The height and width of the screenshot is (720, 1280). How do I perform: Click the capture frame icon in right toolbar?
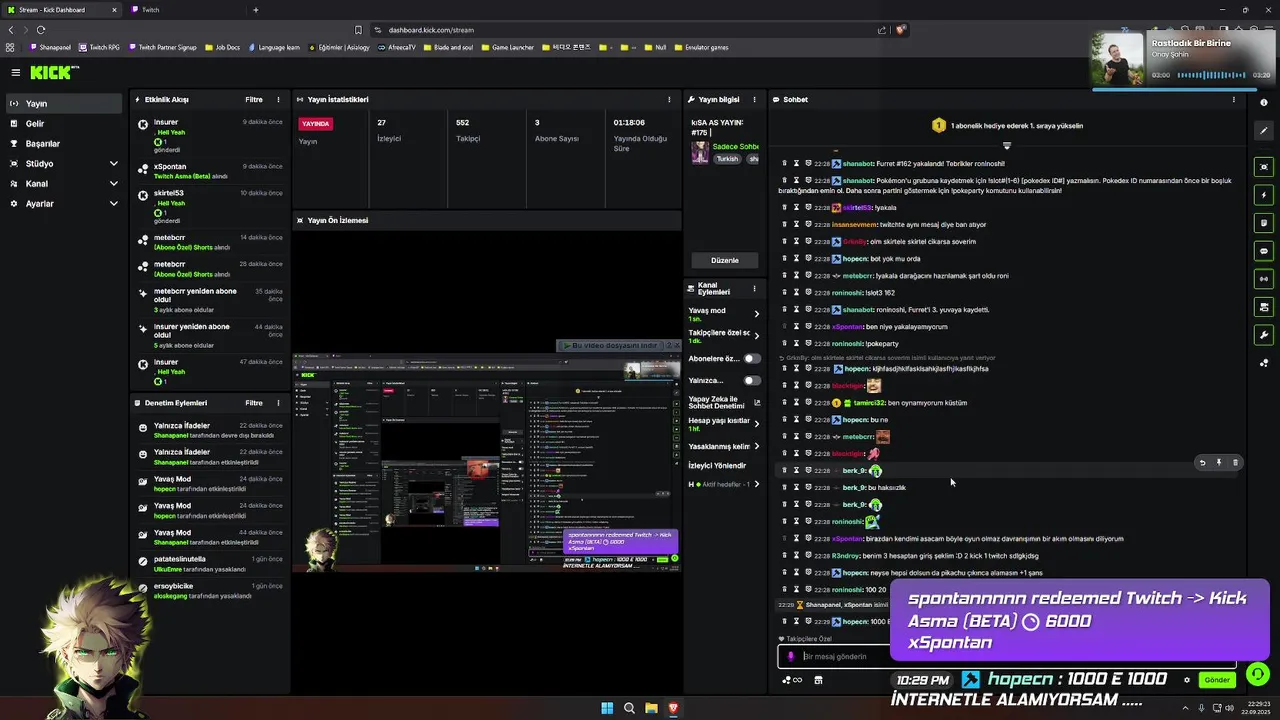[1264, 167]
